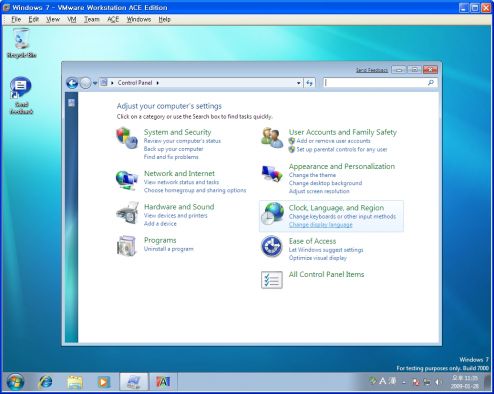
Task: Open Windows Explorer folder on taskbar
Action: [75, 382]
